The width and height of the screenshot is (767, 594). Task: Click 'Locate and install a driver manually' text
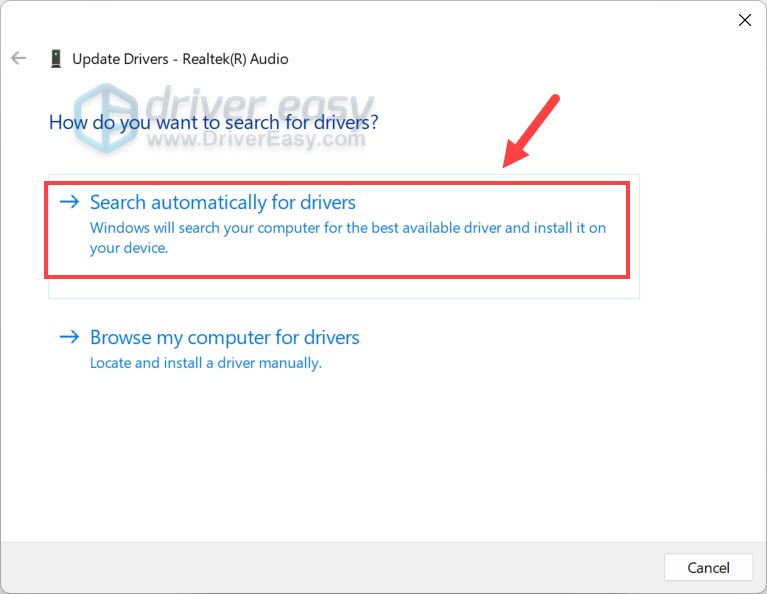[206, 363]
